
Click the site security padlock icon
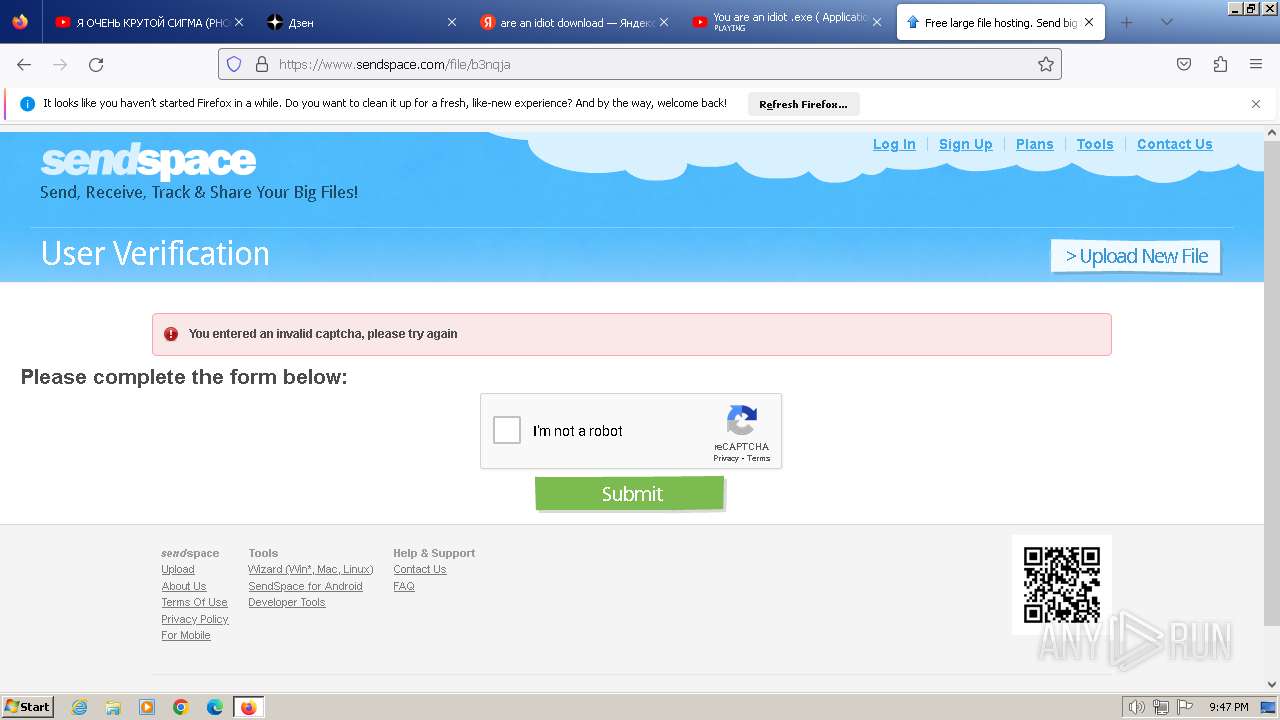[x=262, y=64]
